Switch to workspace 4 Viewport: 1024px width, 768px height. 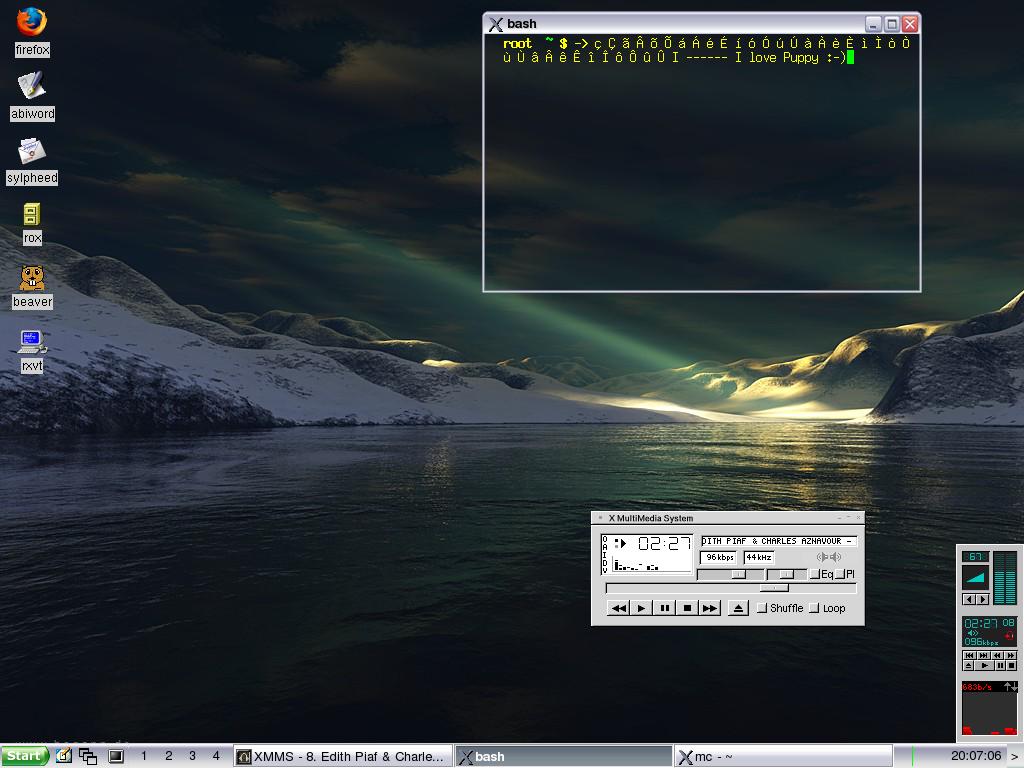216,756
